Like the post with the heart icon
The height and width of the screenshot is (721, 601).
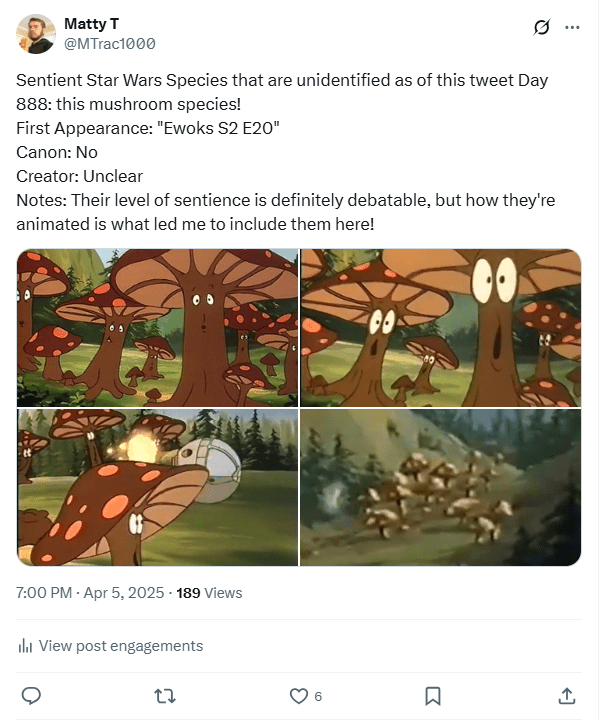click(298, 695)
